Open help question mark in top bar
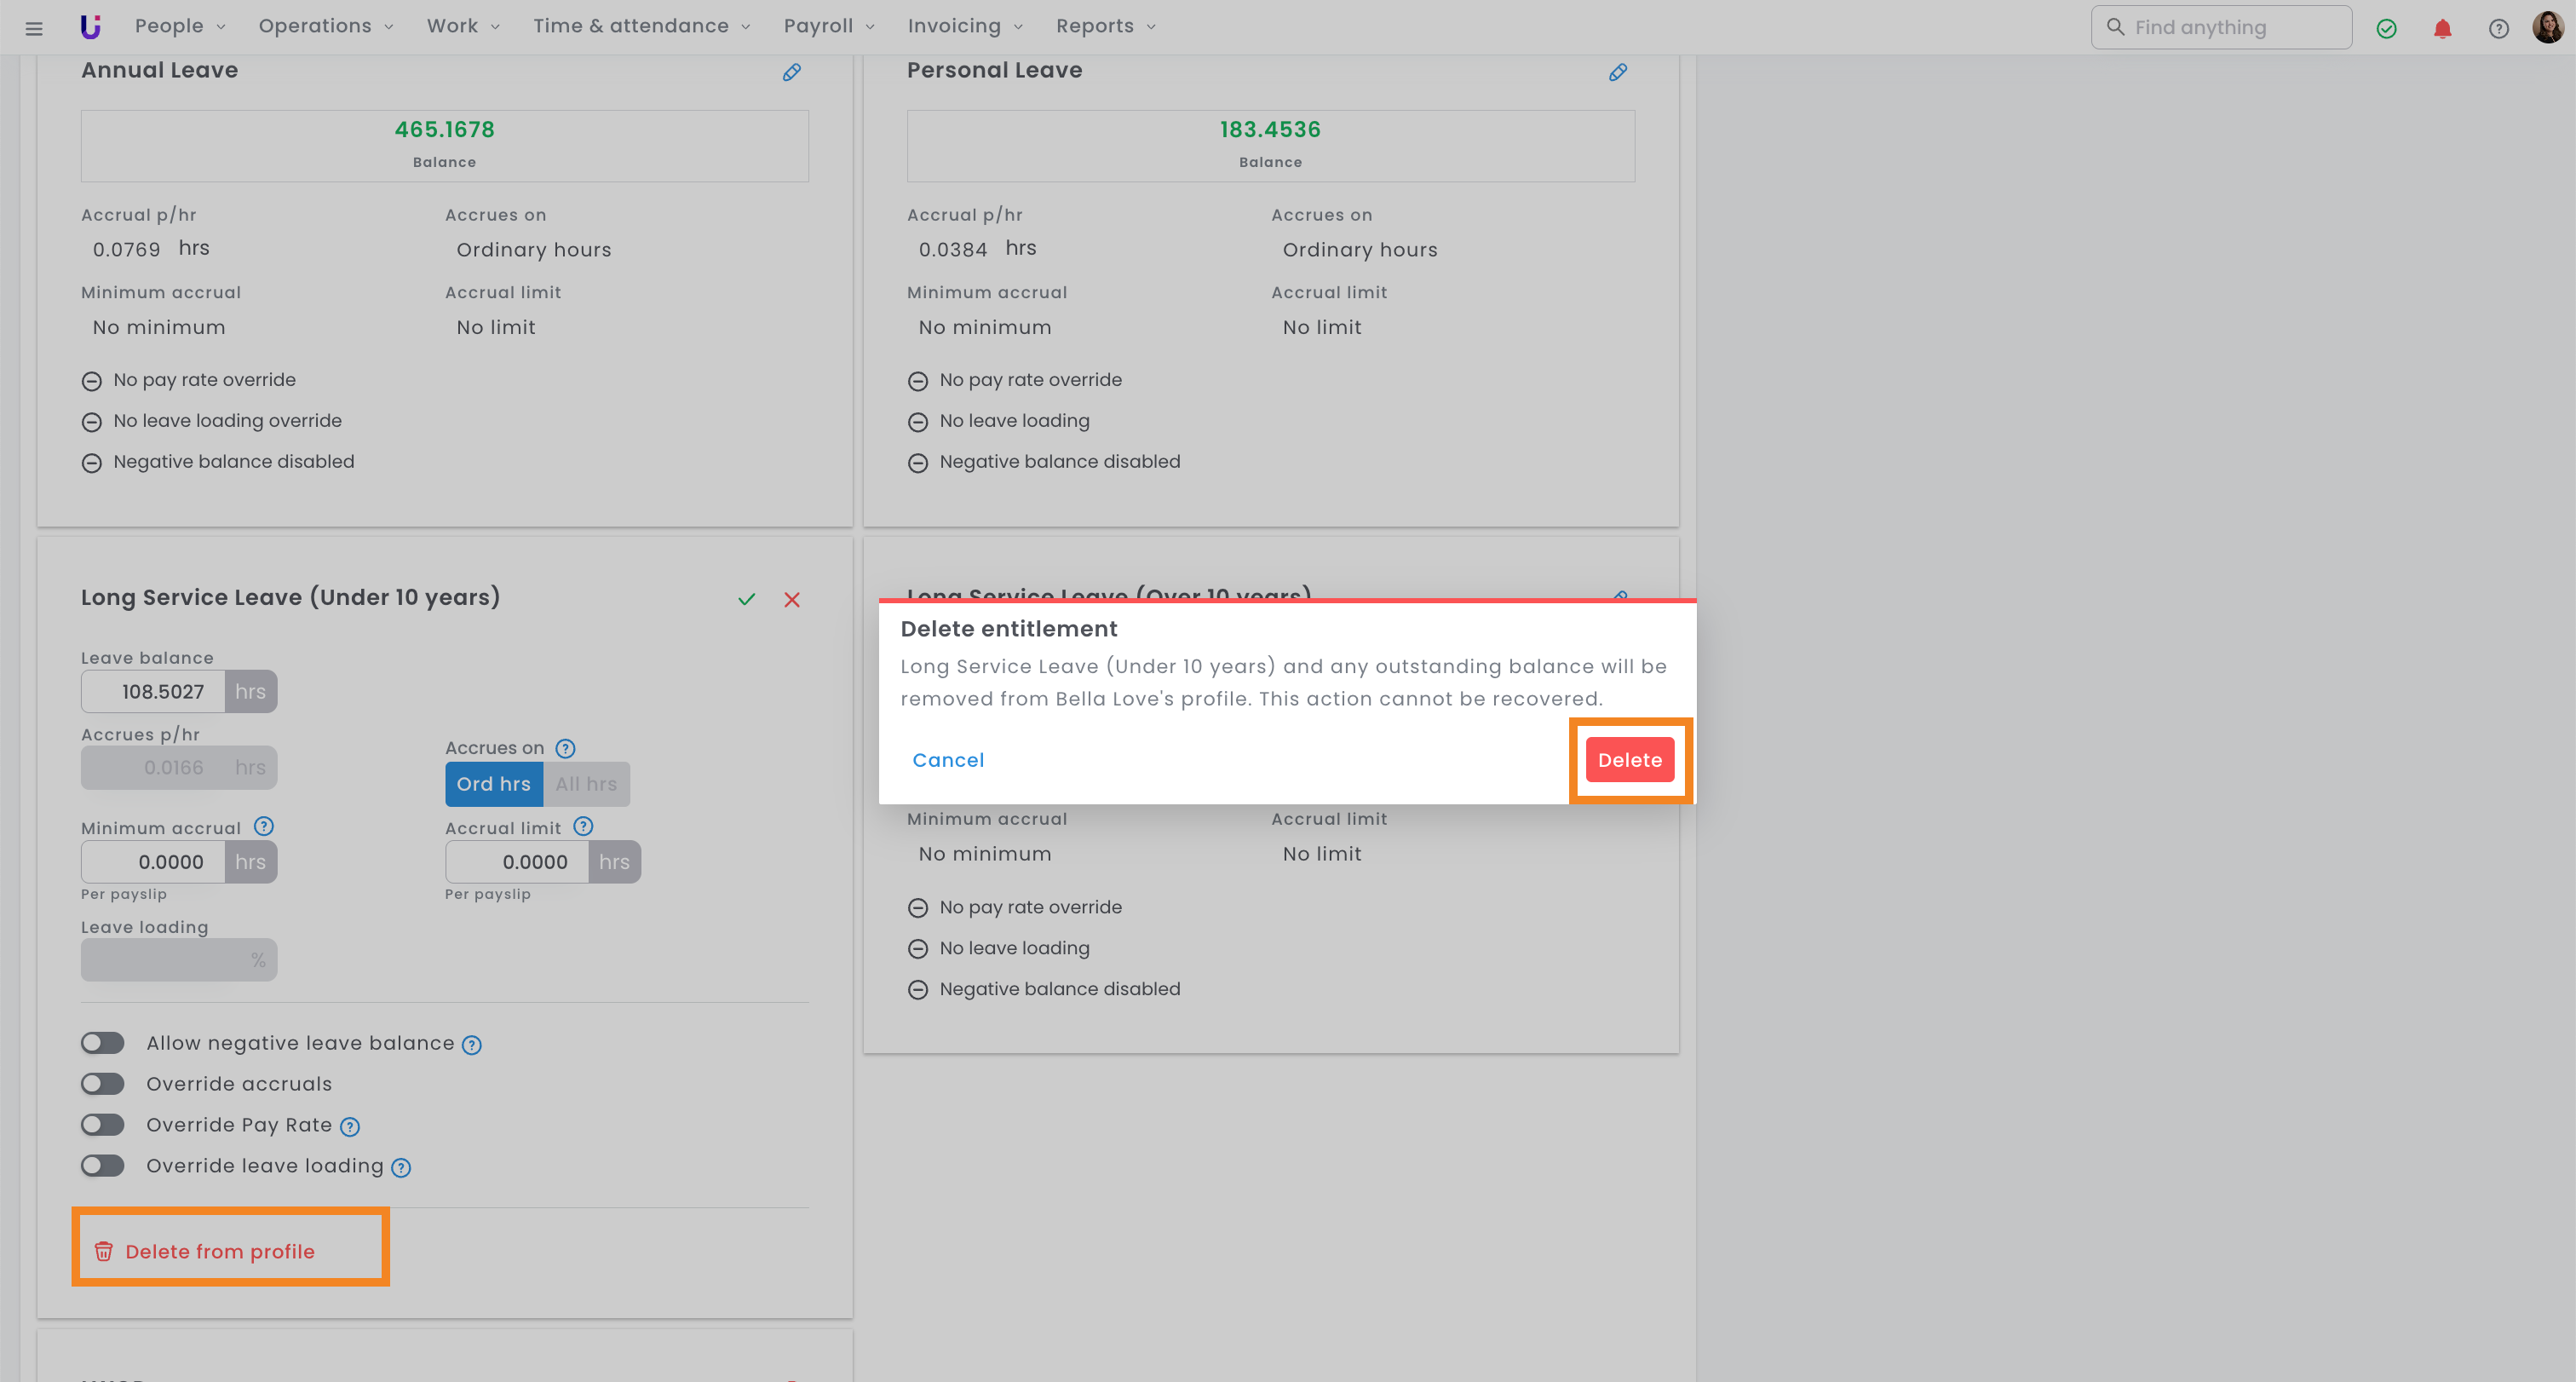This screenshot has height=1382, width=2576. point(2498,28)
